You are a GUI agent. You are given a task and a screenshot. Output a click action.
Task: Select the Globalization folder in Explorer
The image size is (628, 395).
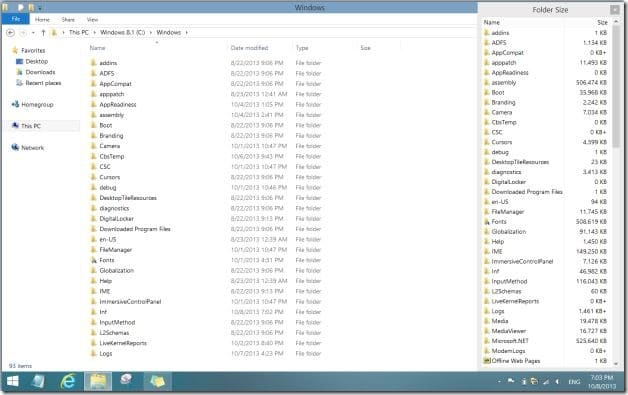pos(117,270)
